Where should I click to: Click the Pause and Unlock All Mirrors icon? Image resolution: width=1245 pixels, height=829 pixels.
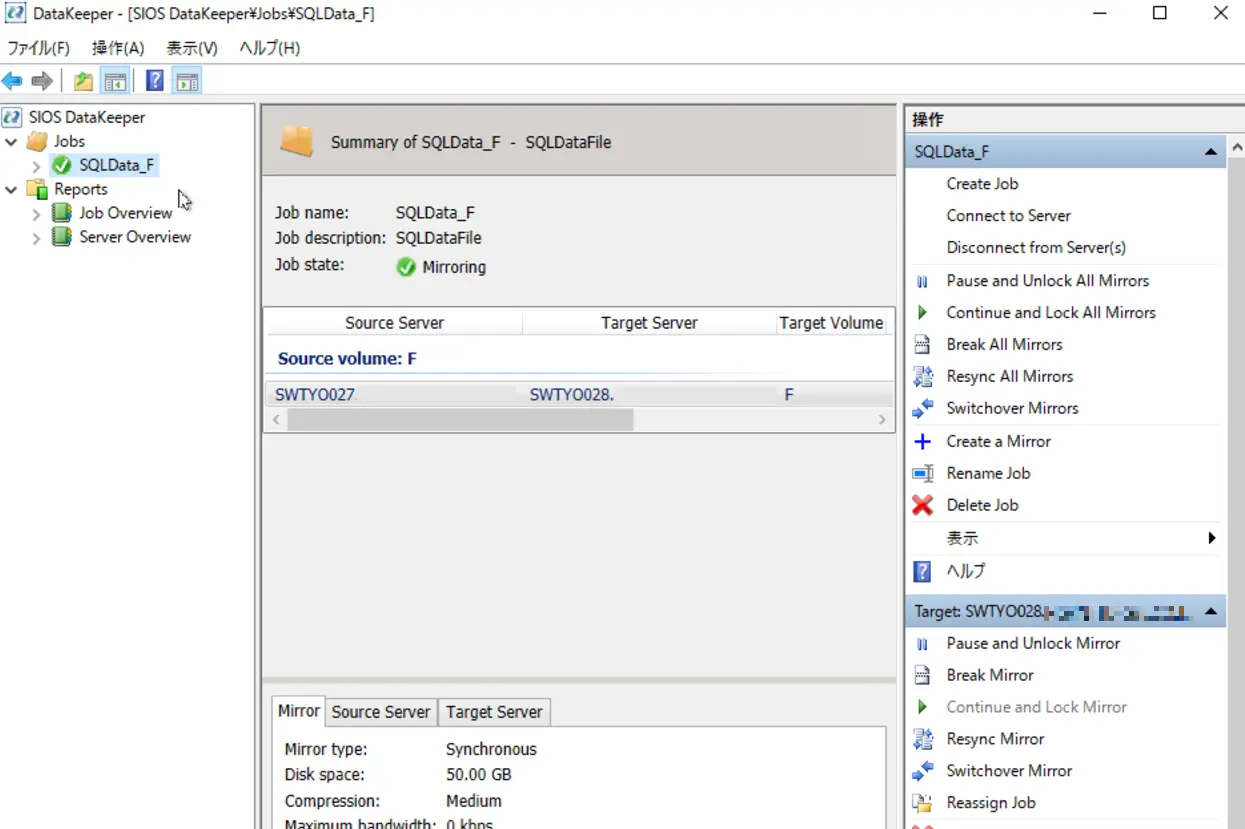pos(923,281)
